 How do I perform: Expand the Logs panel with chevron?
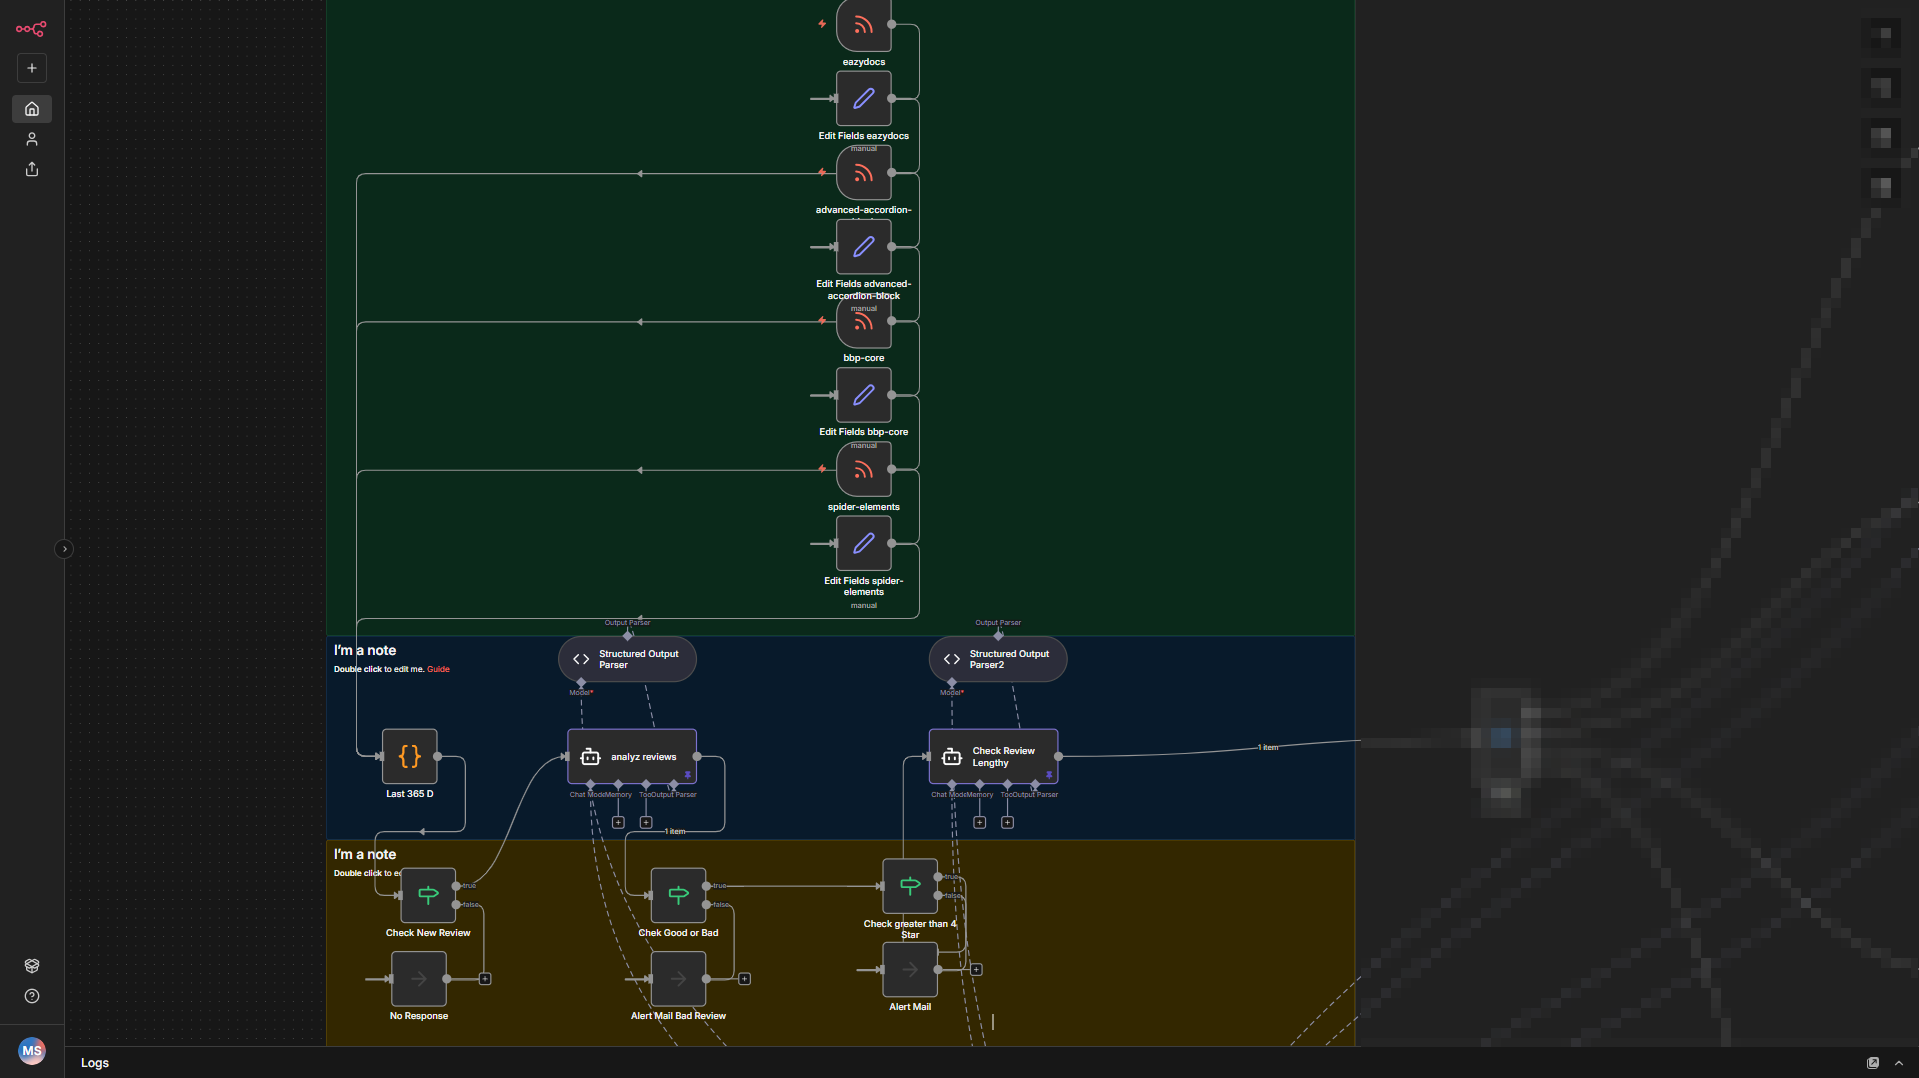pos(1899,1063)
